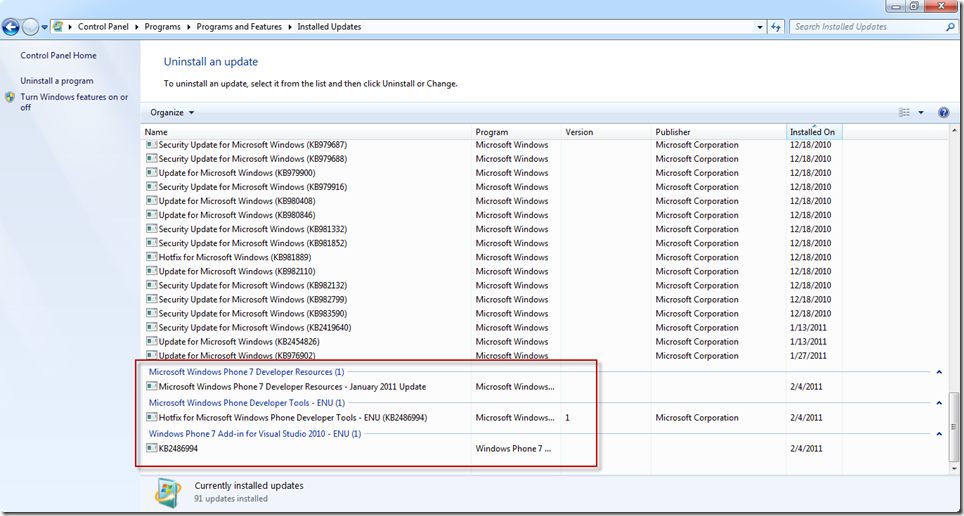
Task: Click the icon of the KB979687 security update
Action: pyautogui.click(x=151, y=145)
